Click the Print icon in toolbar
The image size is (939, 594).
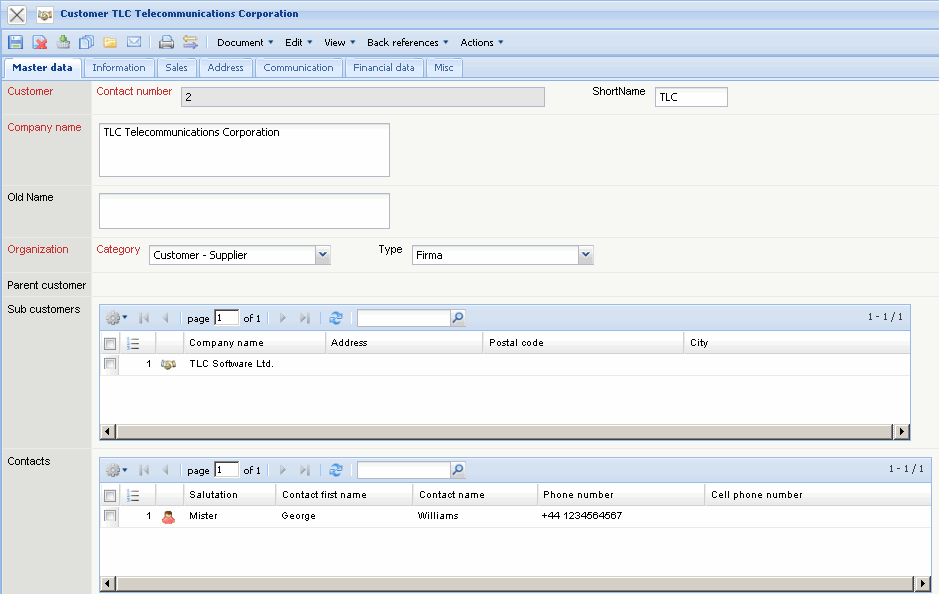point(166,42)
